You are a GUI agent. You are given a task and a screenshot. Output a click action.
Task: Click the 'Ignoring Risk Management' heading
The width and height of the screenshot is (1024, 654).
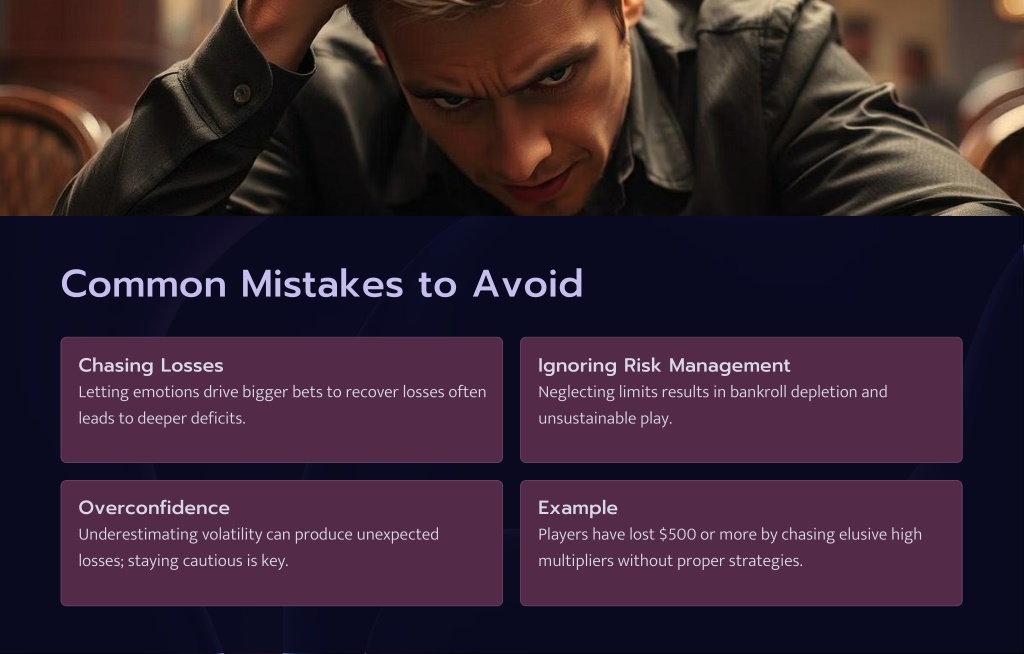664,365
